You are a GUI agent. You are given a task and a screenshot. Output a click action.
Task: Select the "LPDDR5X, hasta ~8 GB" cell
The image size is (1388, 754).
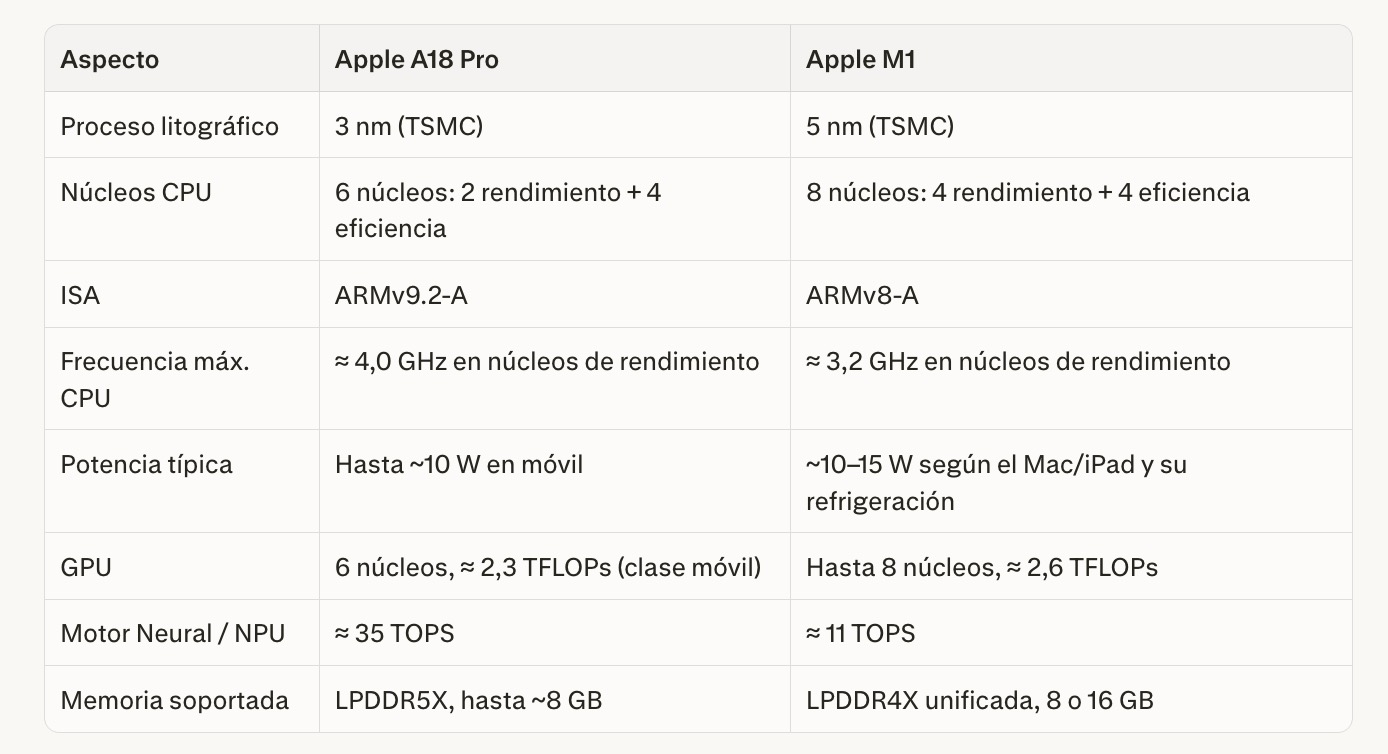[469, 700]
